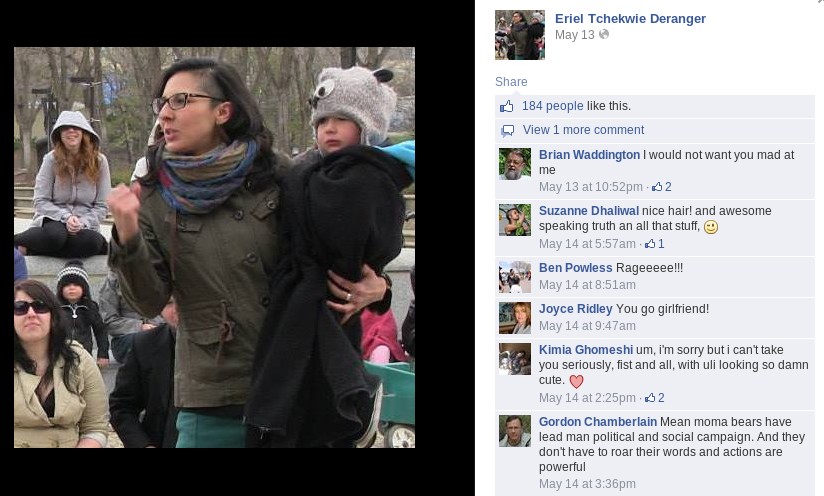Visit Suzanne Dhaliwal's profile
The image size is (824, 496).
point(589,211)
